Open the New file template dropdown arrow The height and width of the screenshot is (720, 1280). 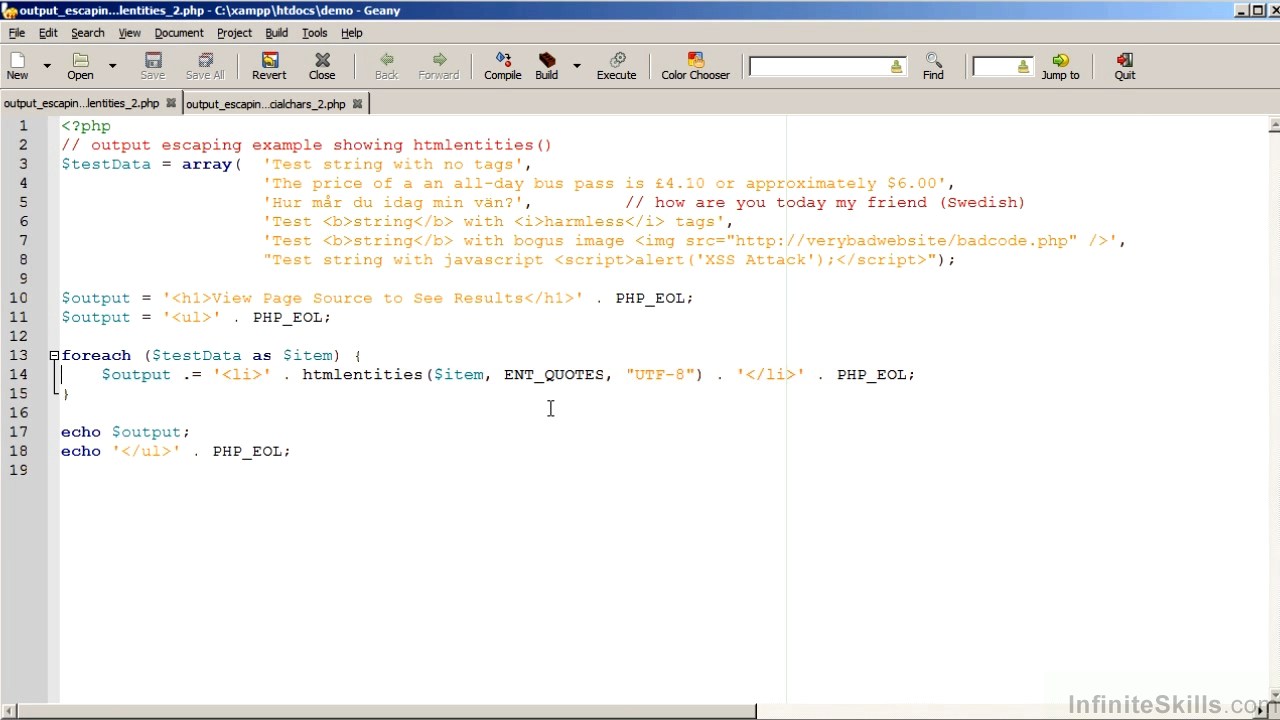point(46,66)
